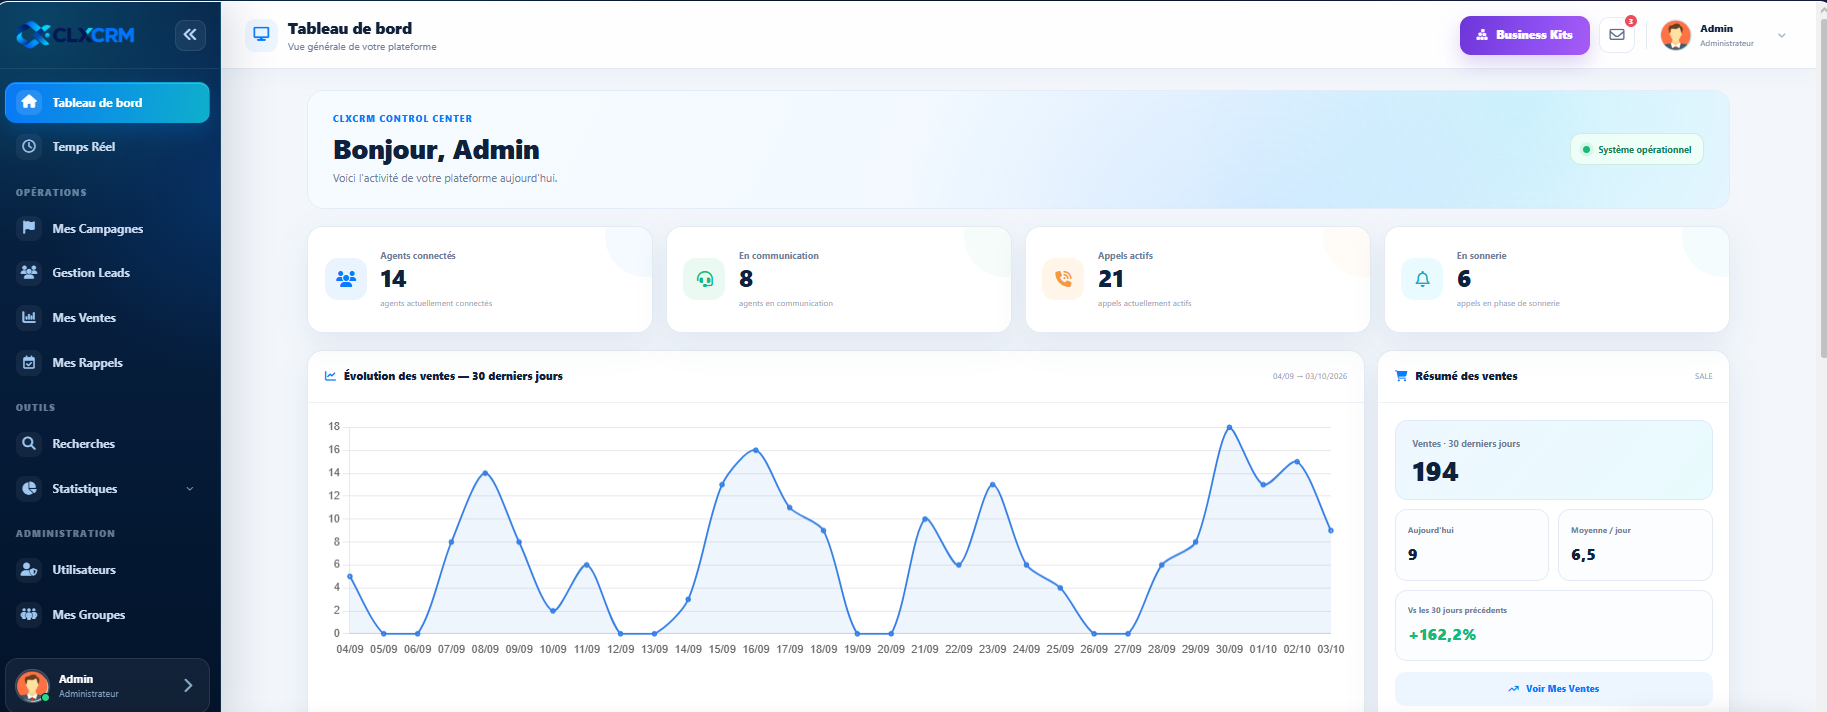Click the people icon for Gestion Leads

[x=29, y=272]
